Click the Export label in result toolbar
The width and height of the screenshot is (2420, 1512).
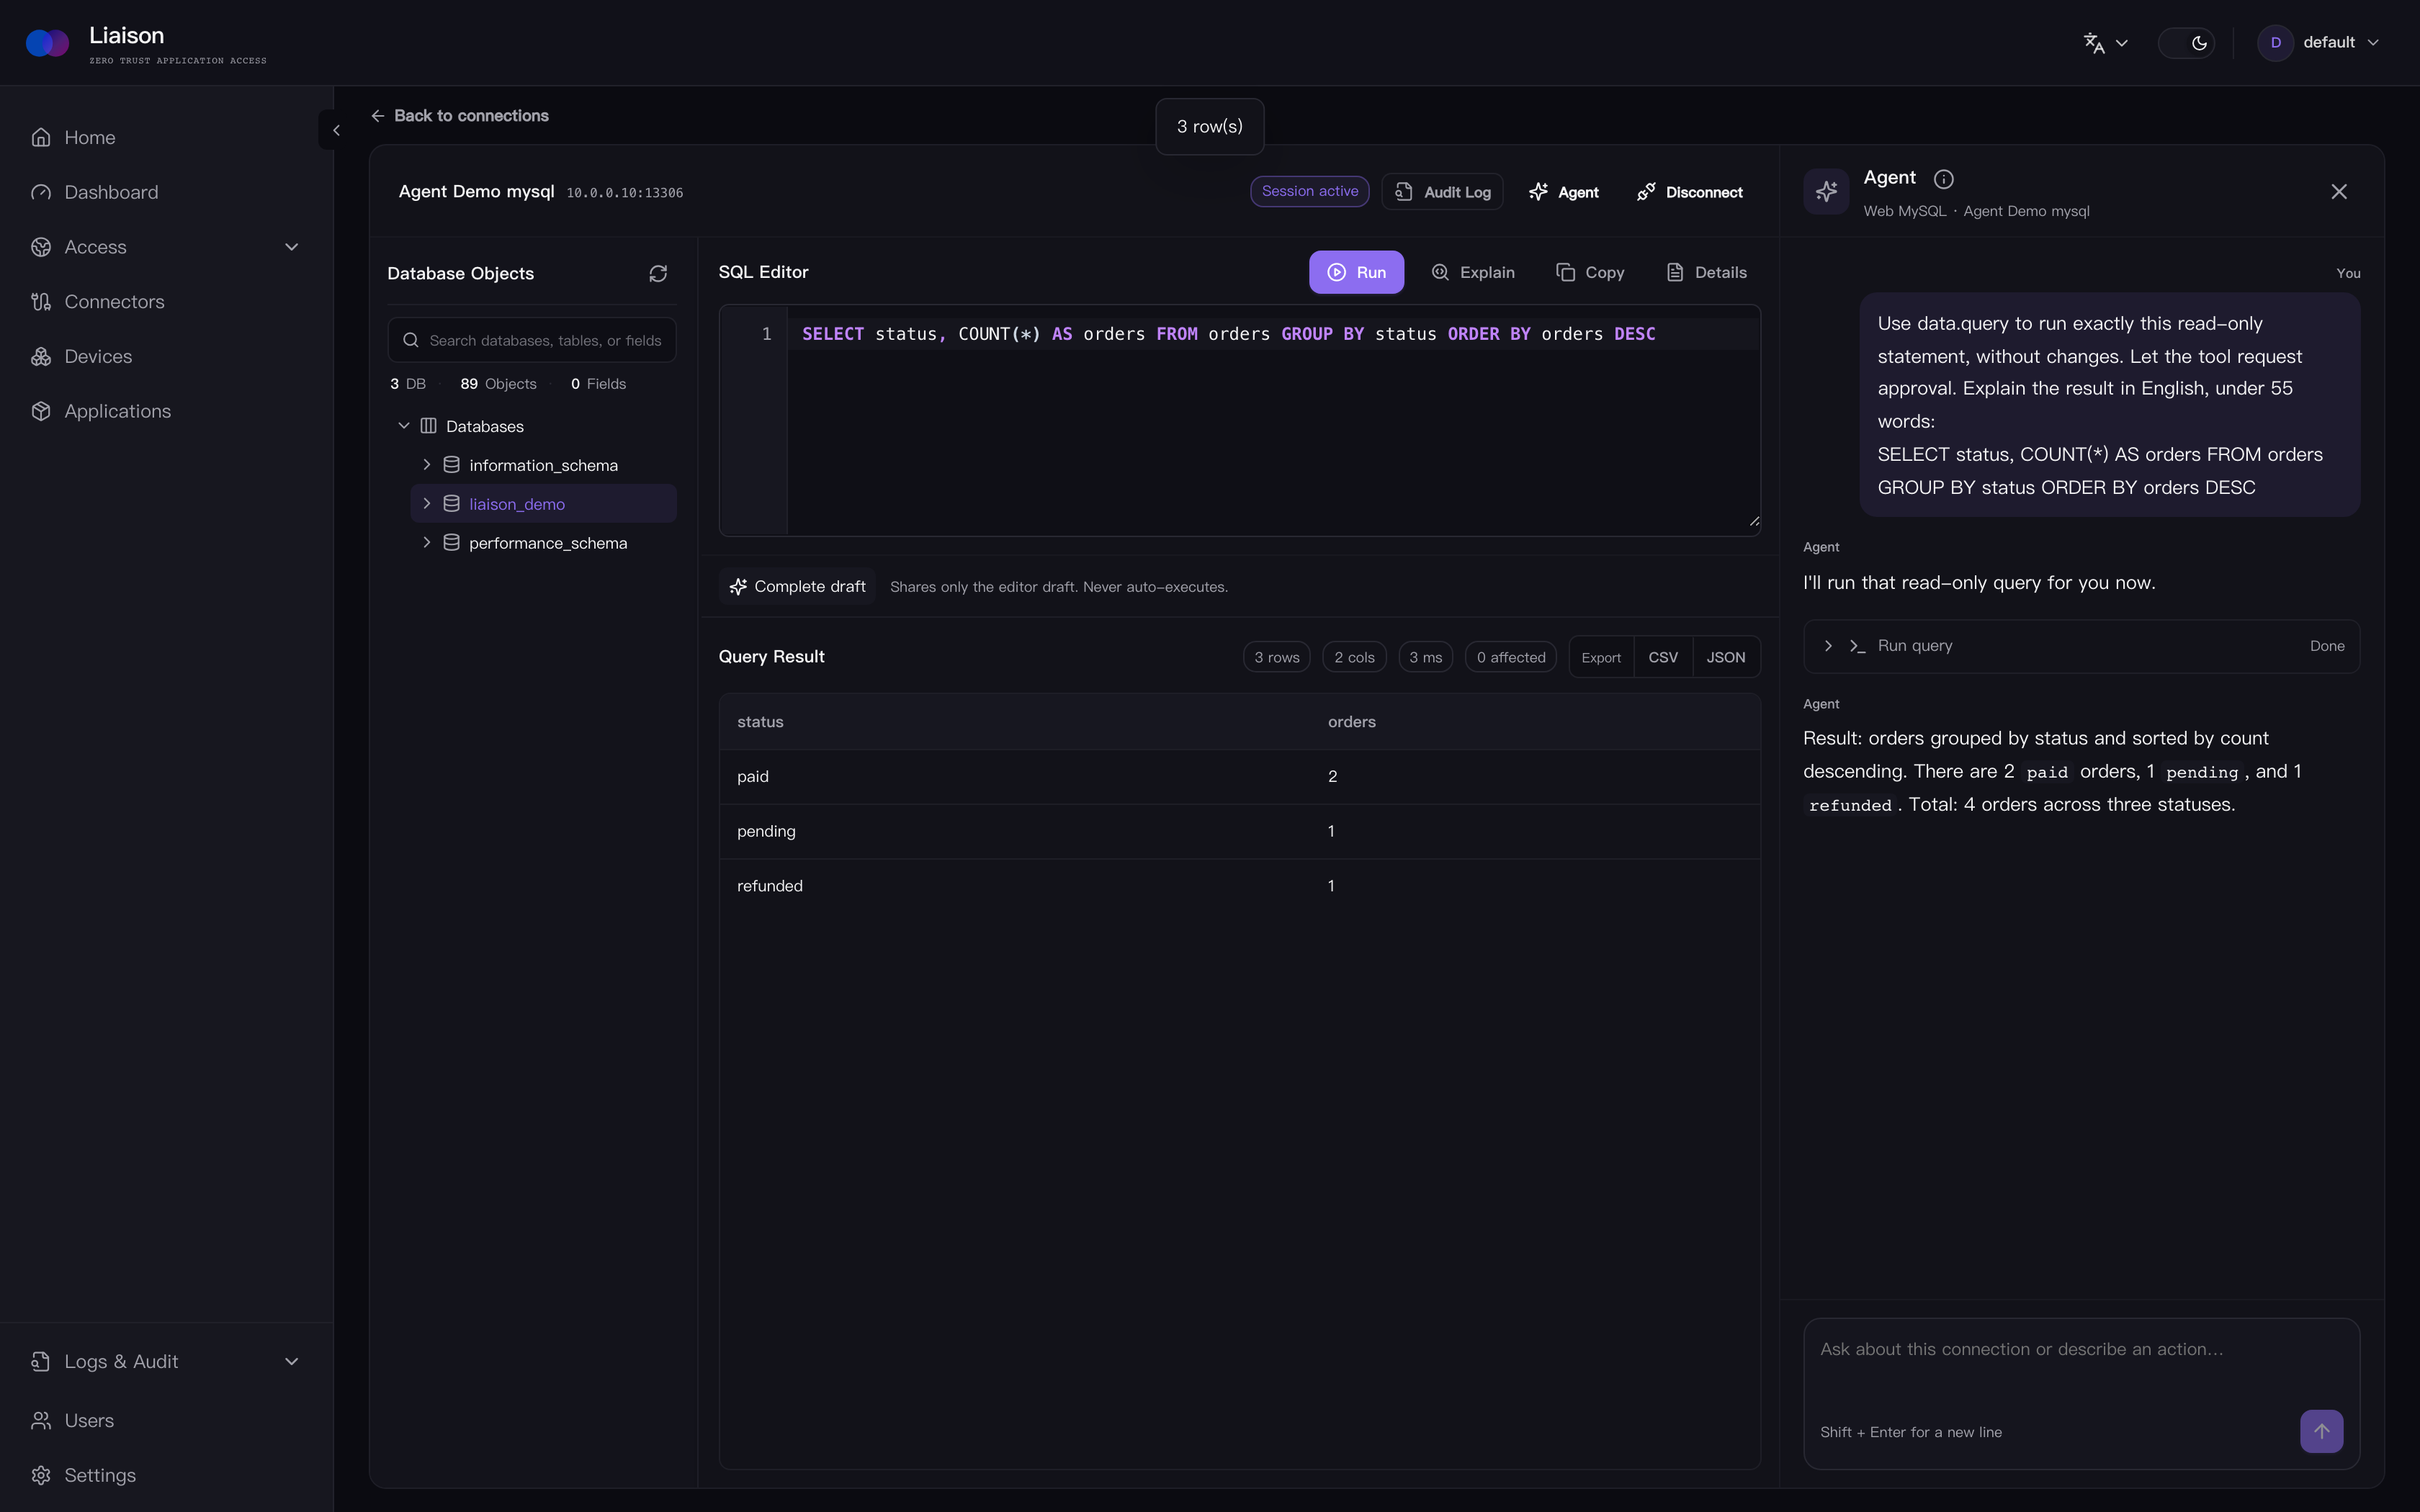tap(1600, 657)
